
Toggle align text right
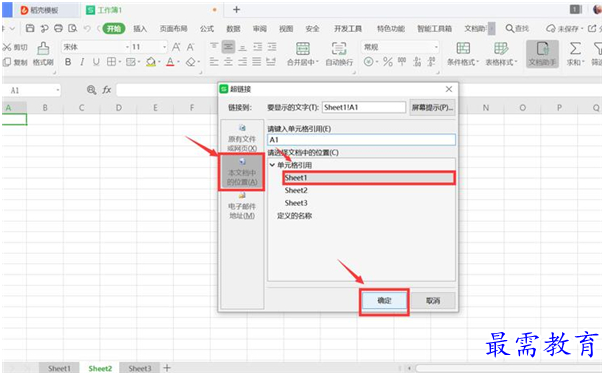pyautogui.click(x=243, y=62)
